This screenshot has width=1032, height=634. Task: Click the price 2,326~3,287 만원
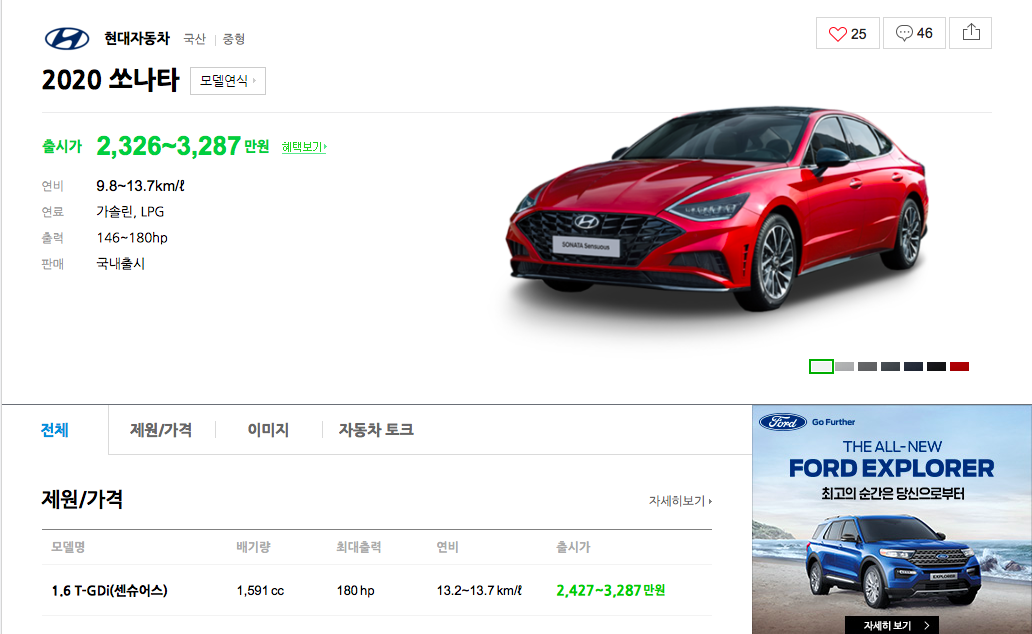click(x=182, y=145)
